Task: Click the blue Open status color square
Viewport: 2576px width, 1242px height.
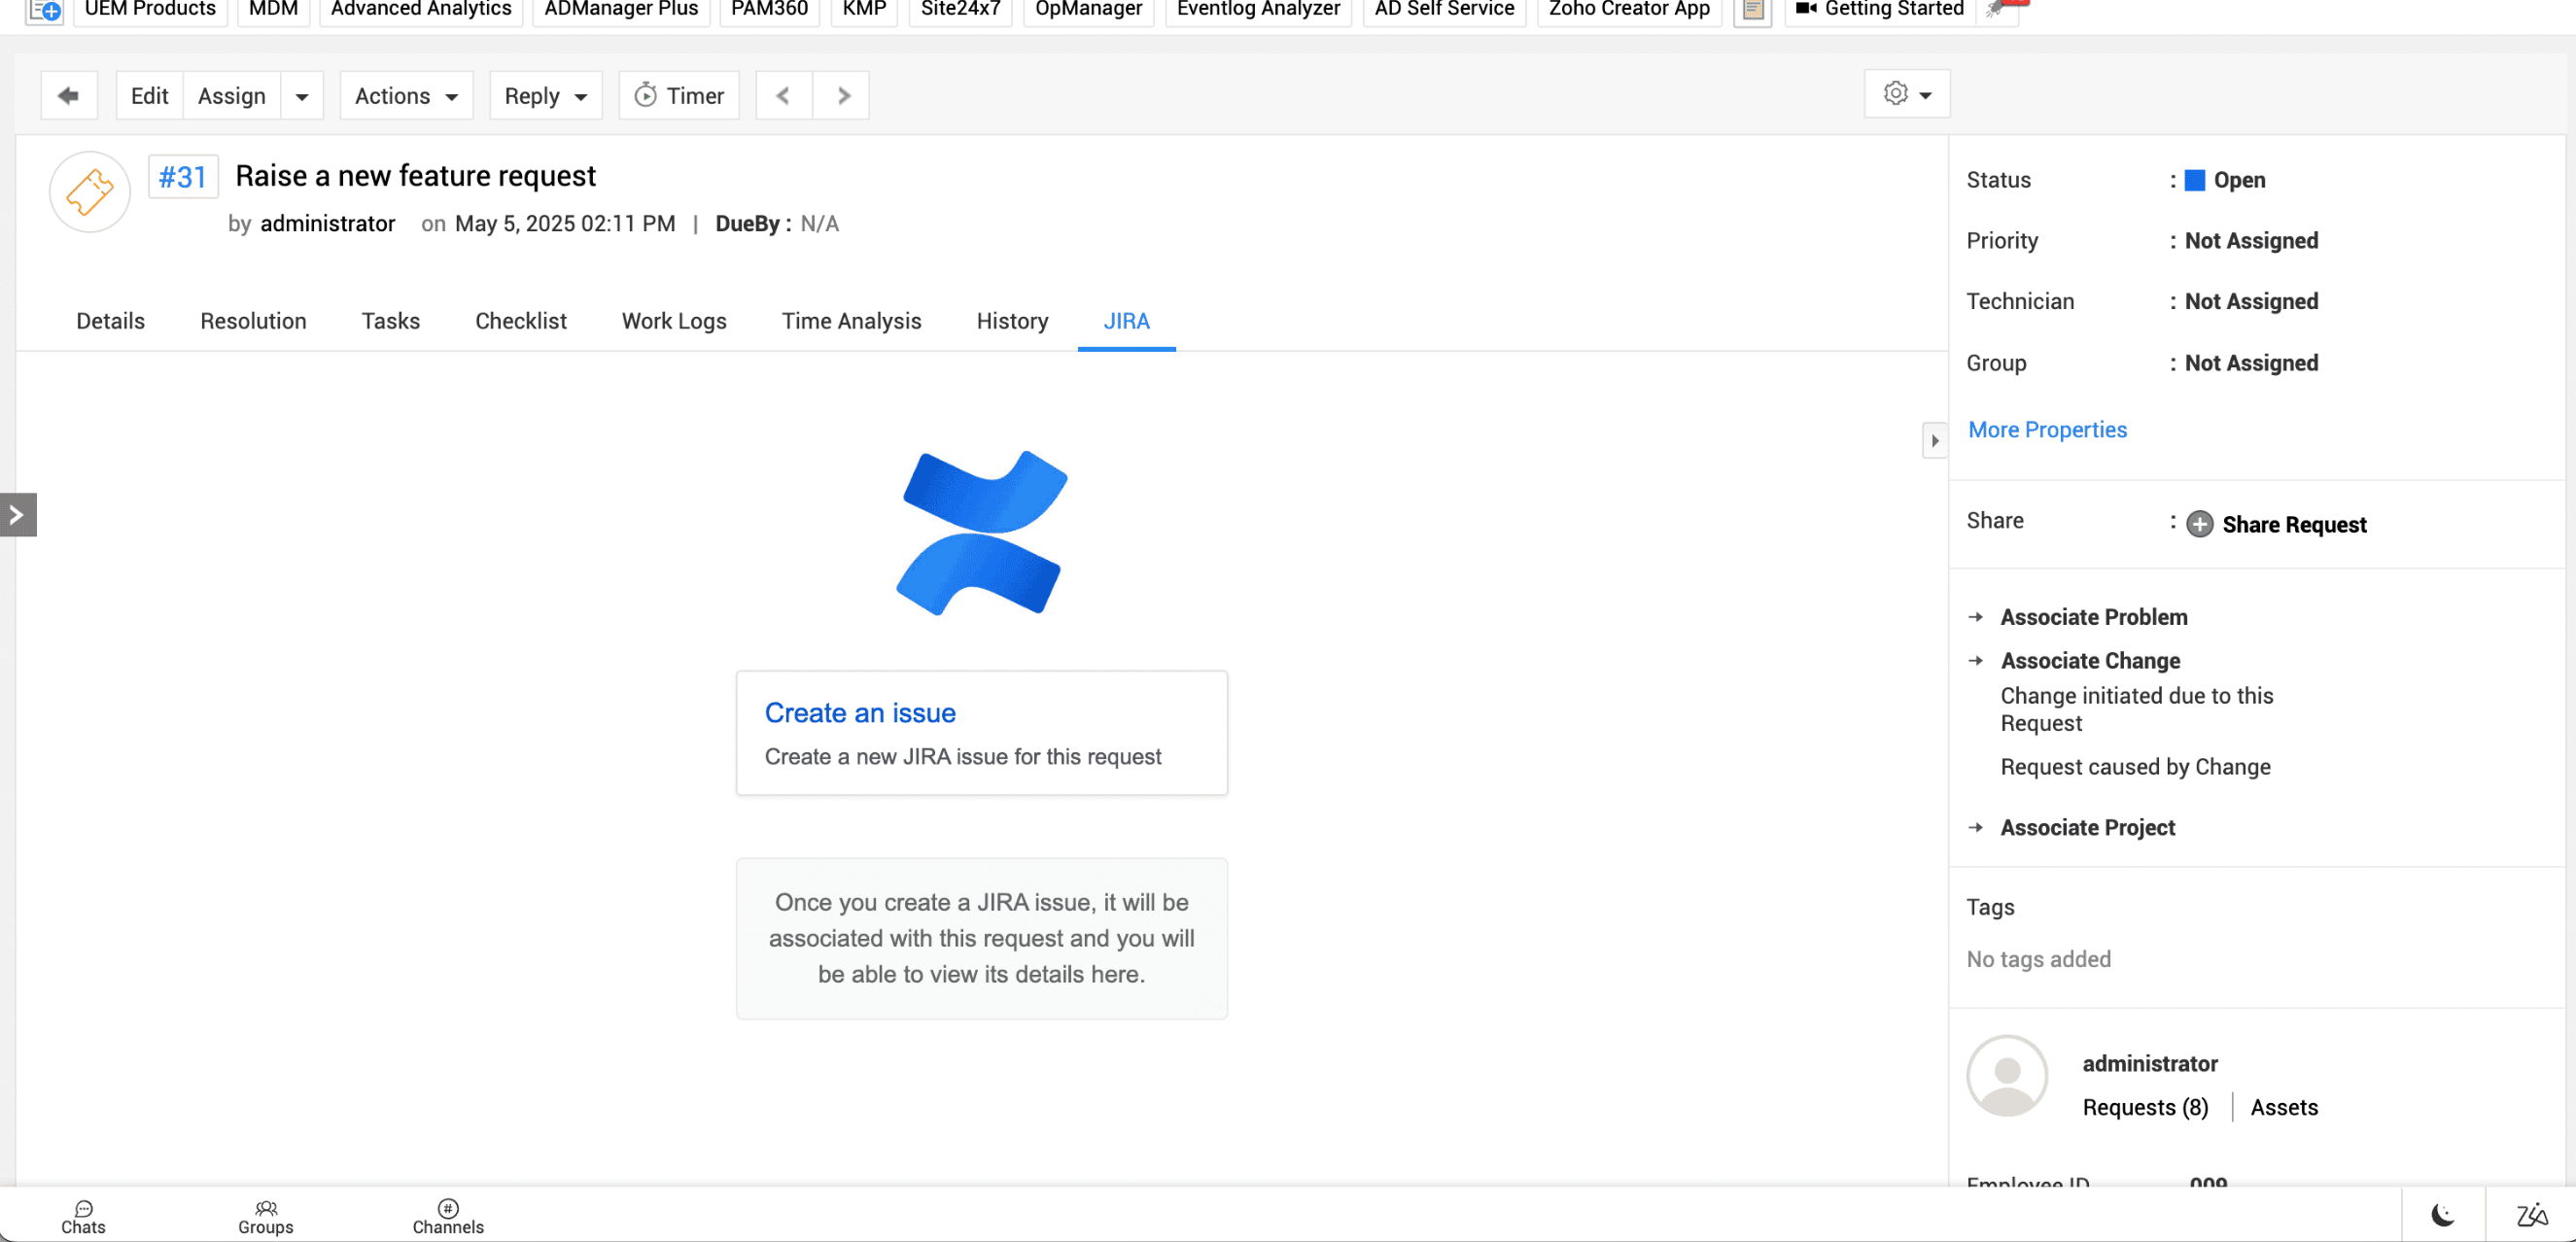Action: coord(2195,181)
